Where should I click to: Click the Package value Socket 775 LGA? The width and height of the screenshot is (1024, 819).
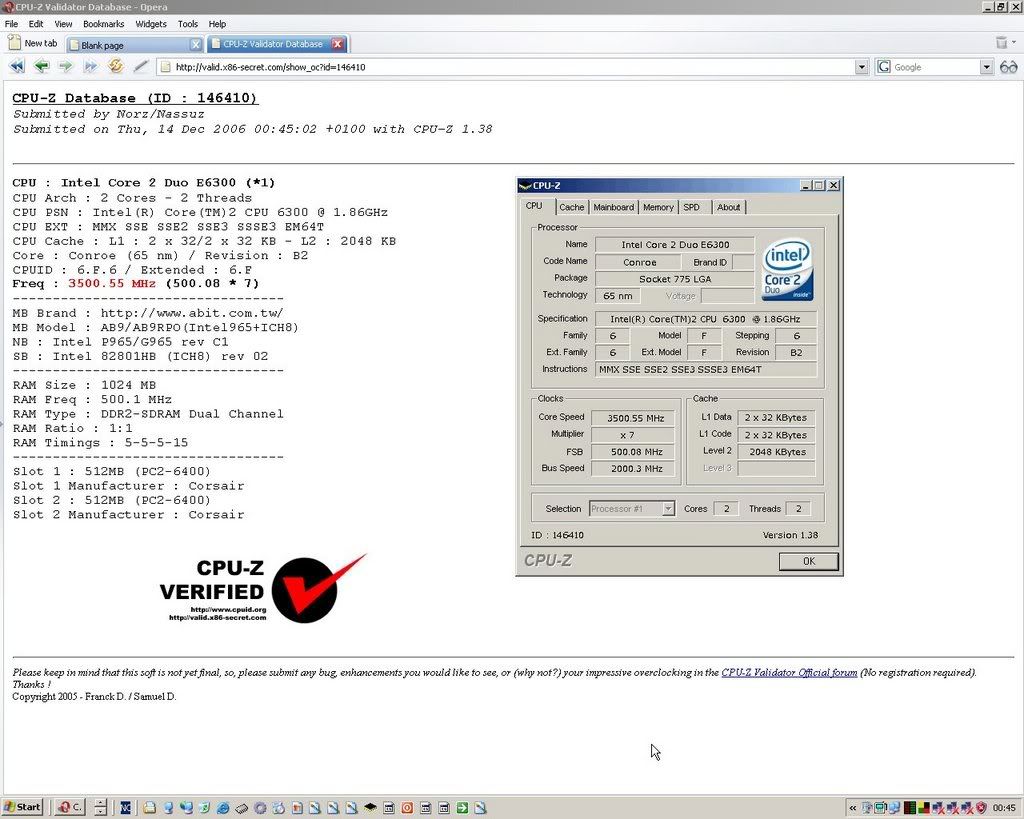tap(675, 279)
